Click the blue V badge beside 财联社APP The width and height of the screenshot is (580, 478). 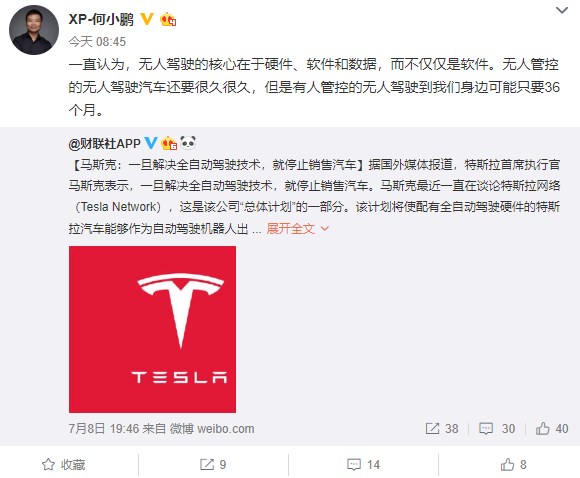(x=151, y=142)
